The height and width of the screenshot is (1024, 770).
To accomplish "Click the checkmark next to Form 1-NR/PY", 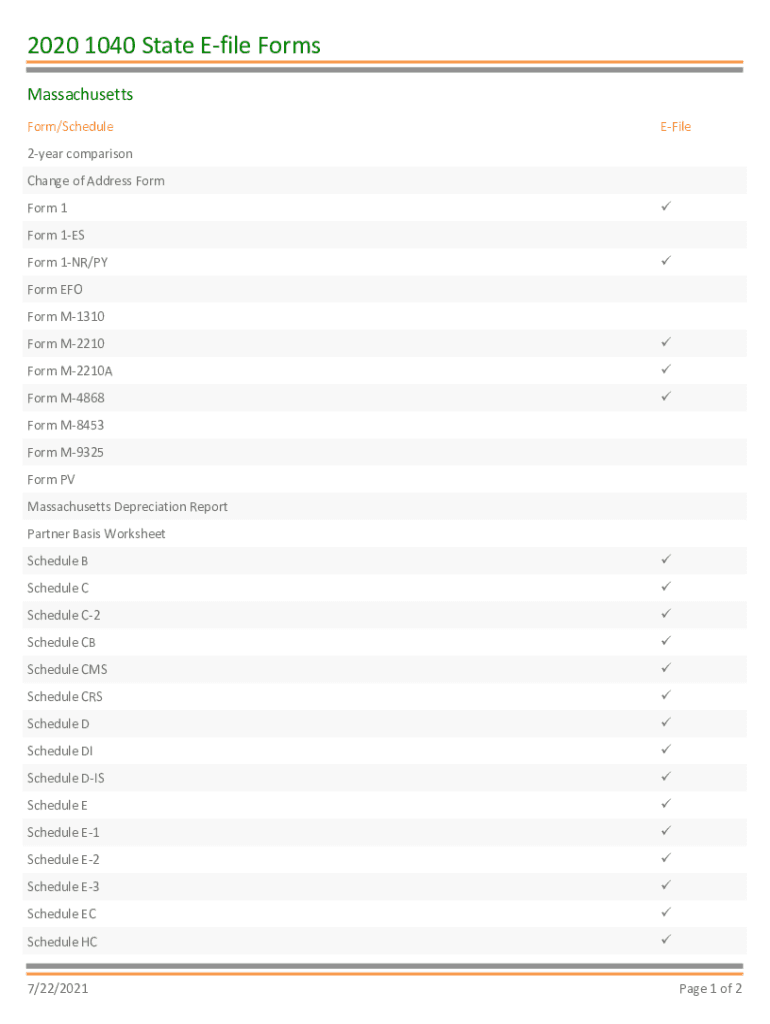I will [x=666, y=261].
